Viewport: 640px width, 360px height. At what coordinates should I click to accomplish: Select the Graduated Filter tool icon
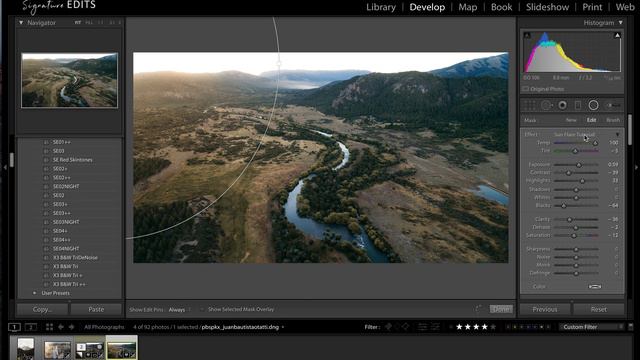coord(578,105)
